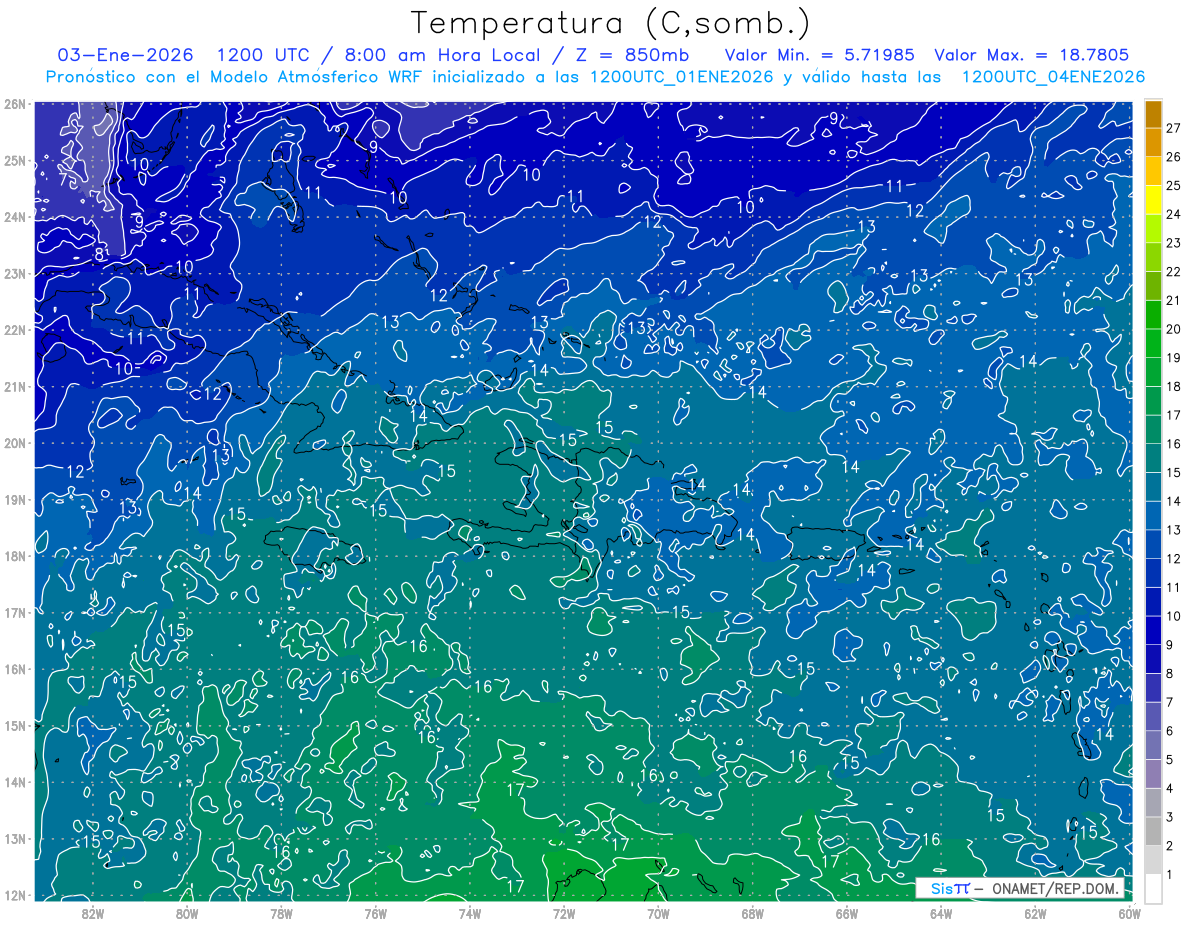Click the "24N" latitude axis label
This screenshot has height=927, width=1200.
(x=14, y=217)
